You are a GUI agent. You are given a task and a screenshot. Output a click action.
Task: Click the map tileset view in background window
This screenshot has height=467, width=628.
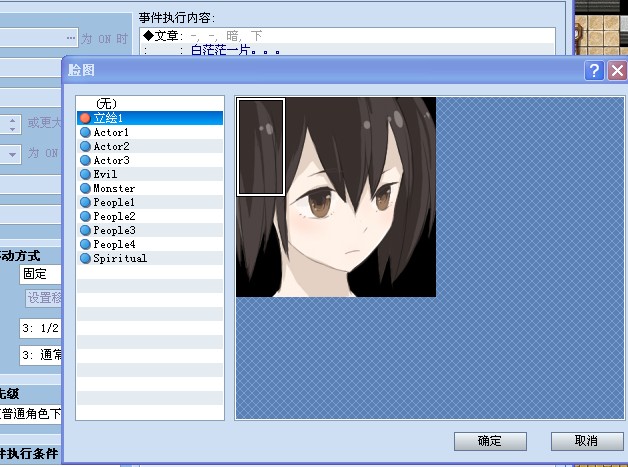[x=602, y=27]
